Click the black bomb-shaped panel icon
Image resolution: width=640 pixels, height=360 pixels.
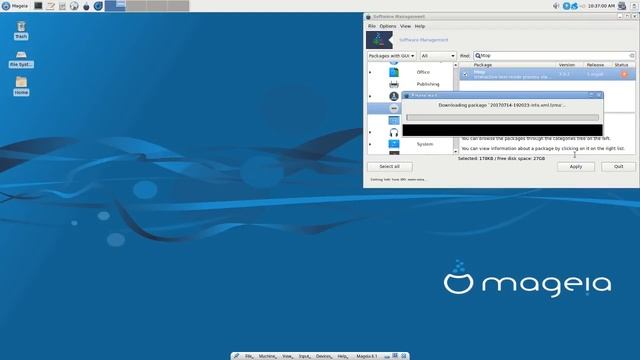click(x=86, y=6)
